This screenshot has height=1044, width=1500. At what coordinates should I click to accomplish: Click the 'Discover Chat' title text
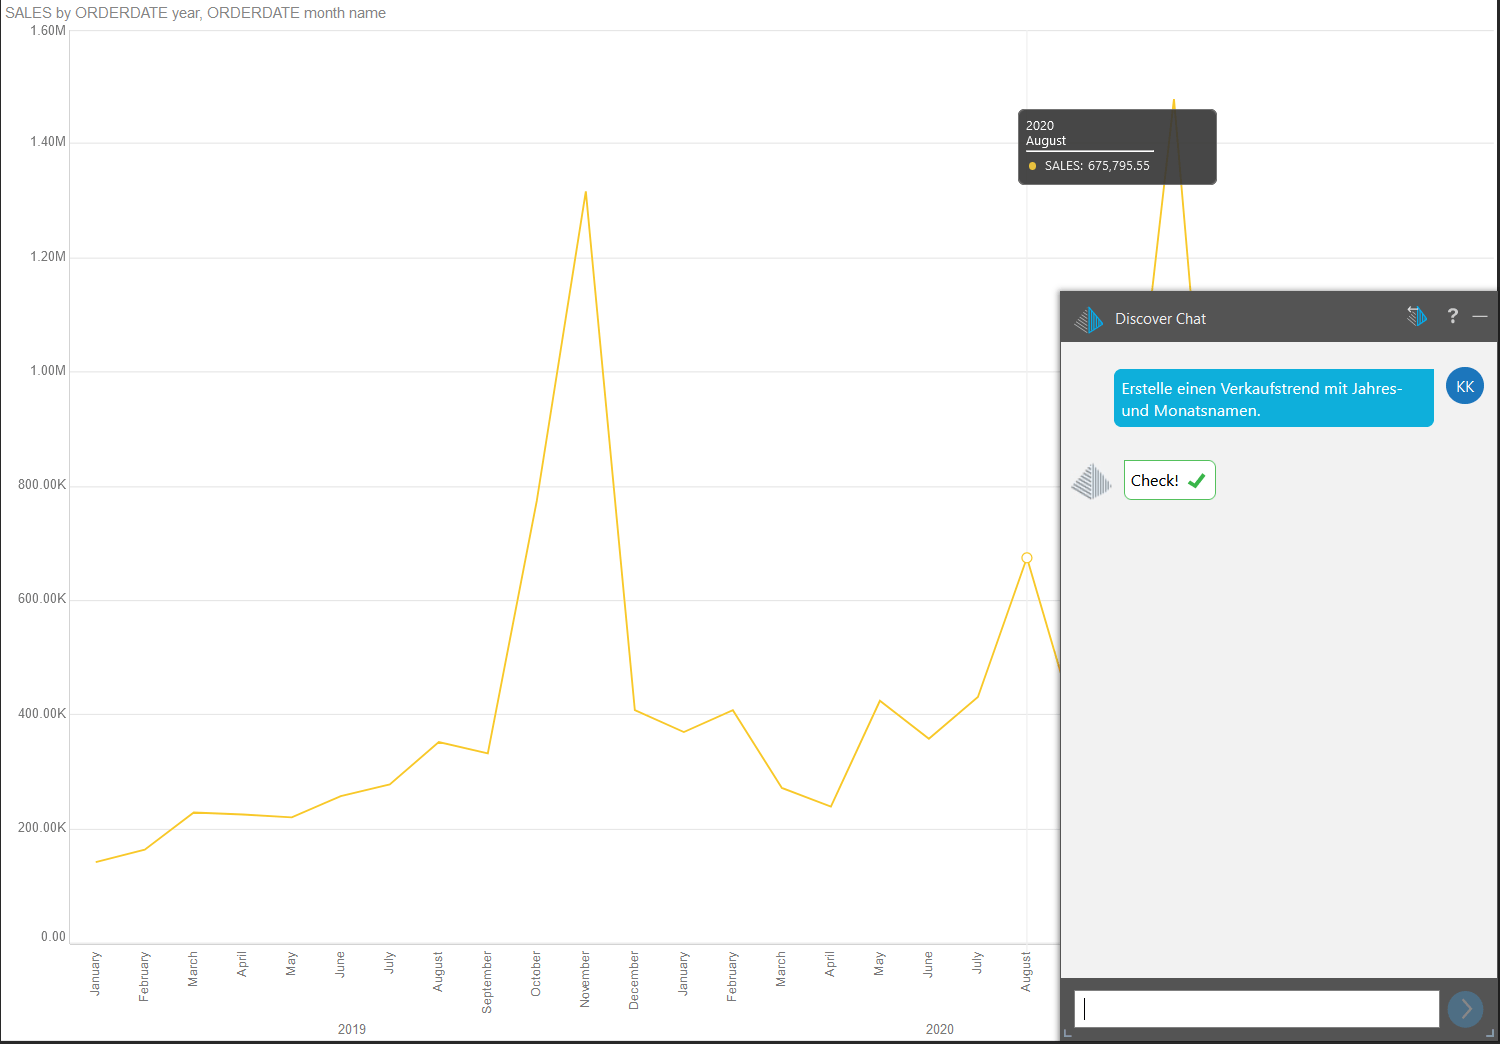(1160, 319)
